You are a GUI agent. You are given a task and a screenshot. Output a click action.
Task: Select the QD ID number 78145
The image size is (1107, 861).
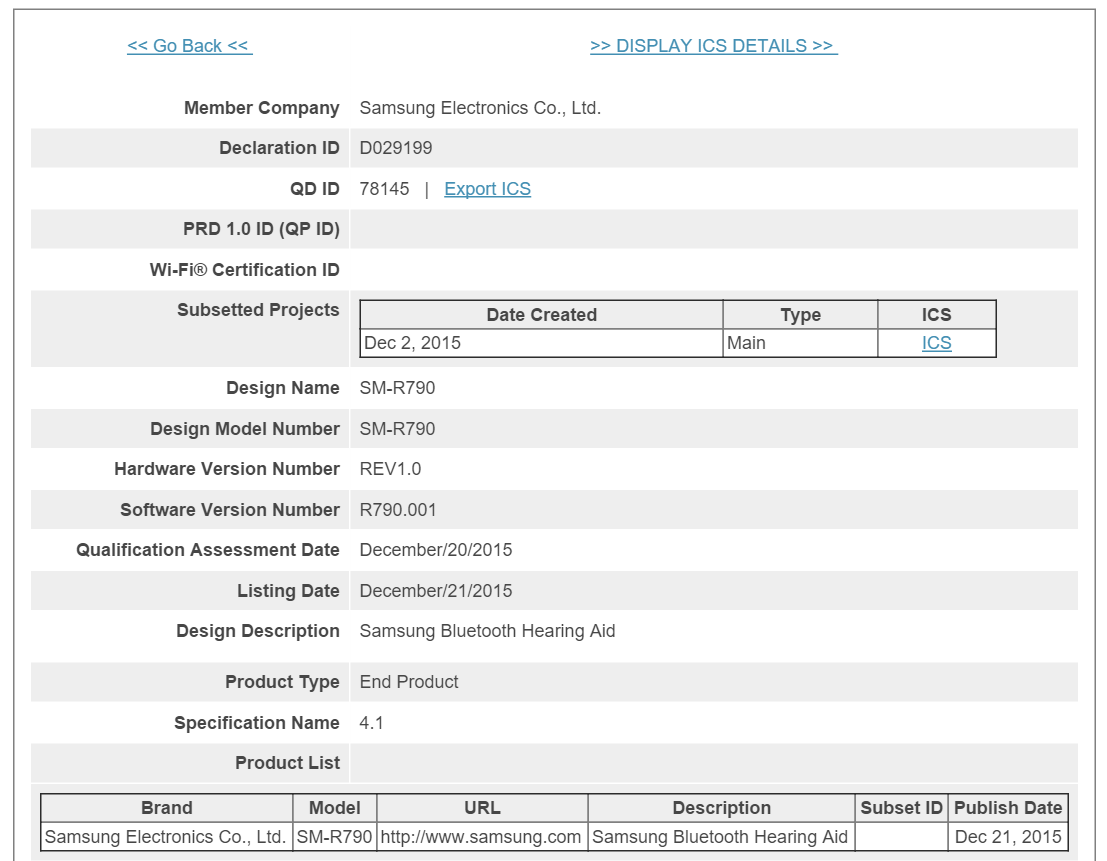[384, 189]
